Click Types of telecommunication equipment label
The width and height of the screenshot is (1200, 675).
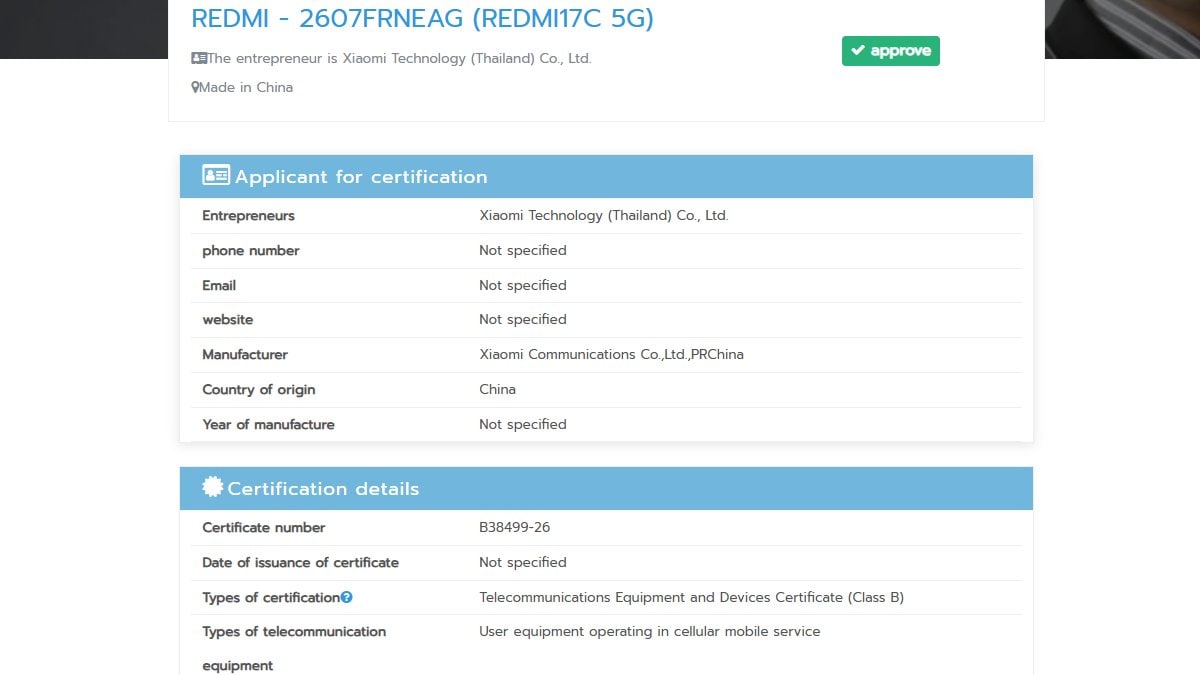294,648
